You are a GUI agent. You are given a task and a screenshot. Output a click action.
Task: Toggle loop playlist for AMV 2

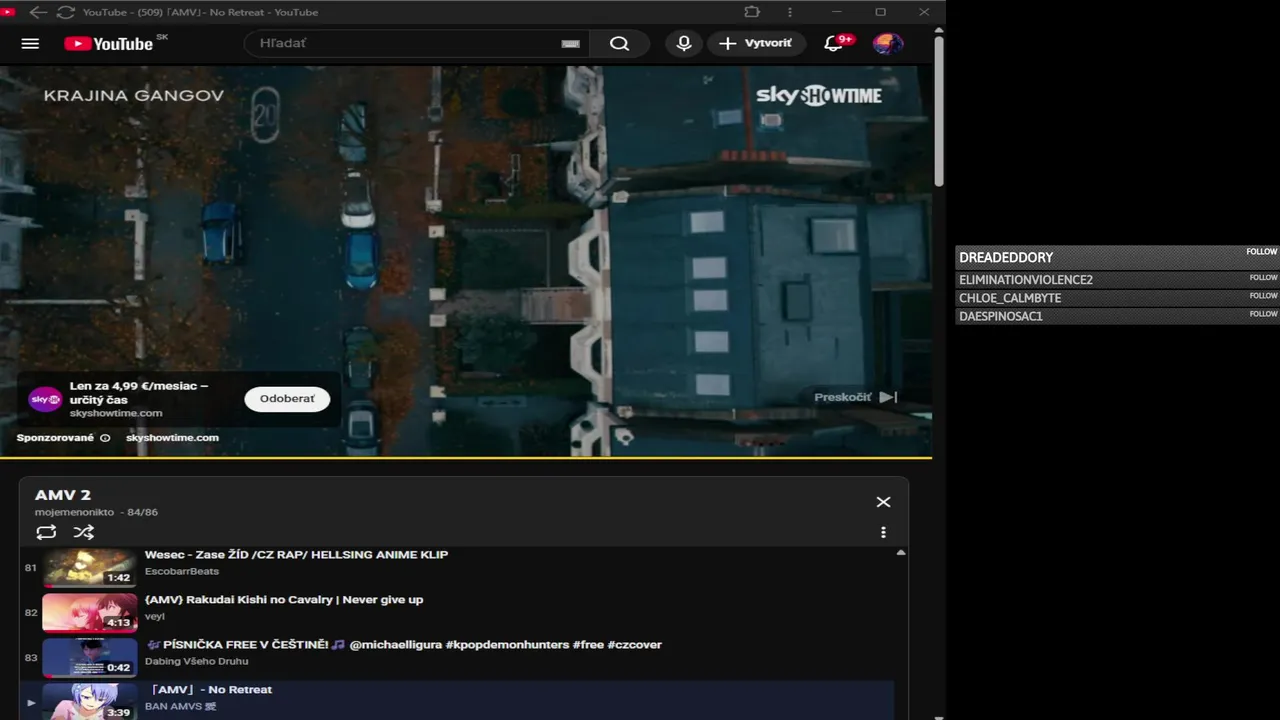pos(46,532)
